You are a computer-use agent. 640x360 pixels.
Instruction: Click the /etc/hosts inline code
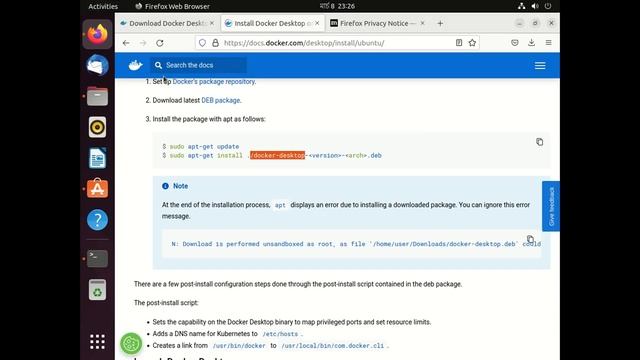pyautogui.click(x=280, y=334)
